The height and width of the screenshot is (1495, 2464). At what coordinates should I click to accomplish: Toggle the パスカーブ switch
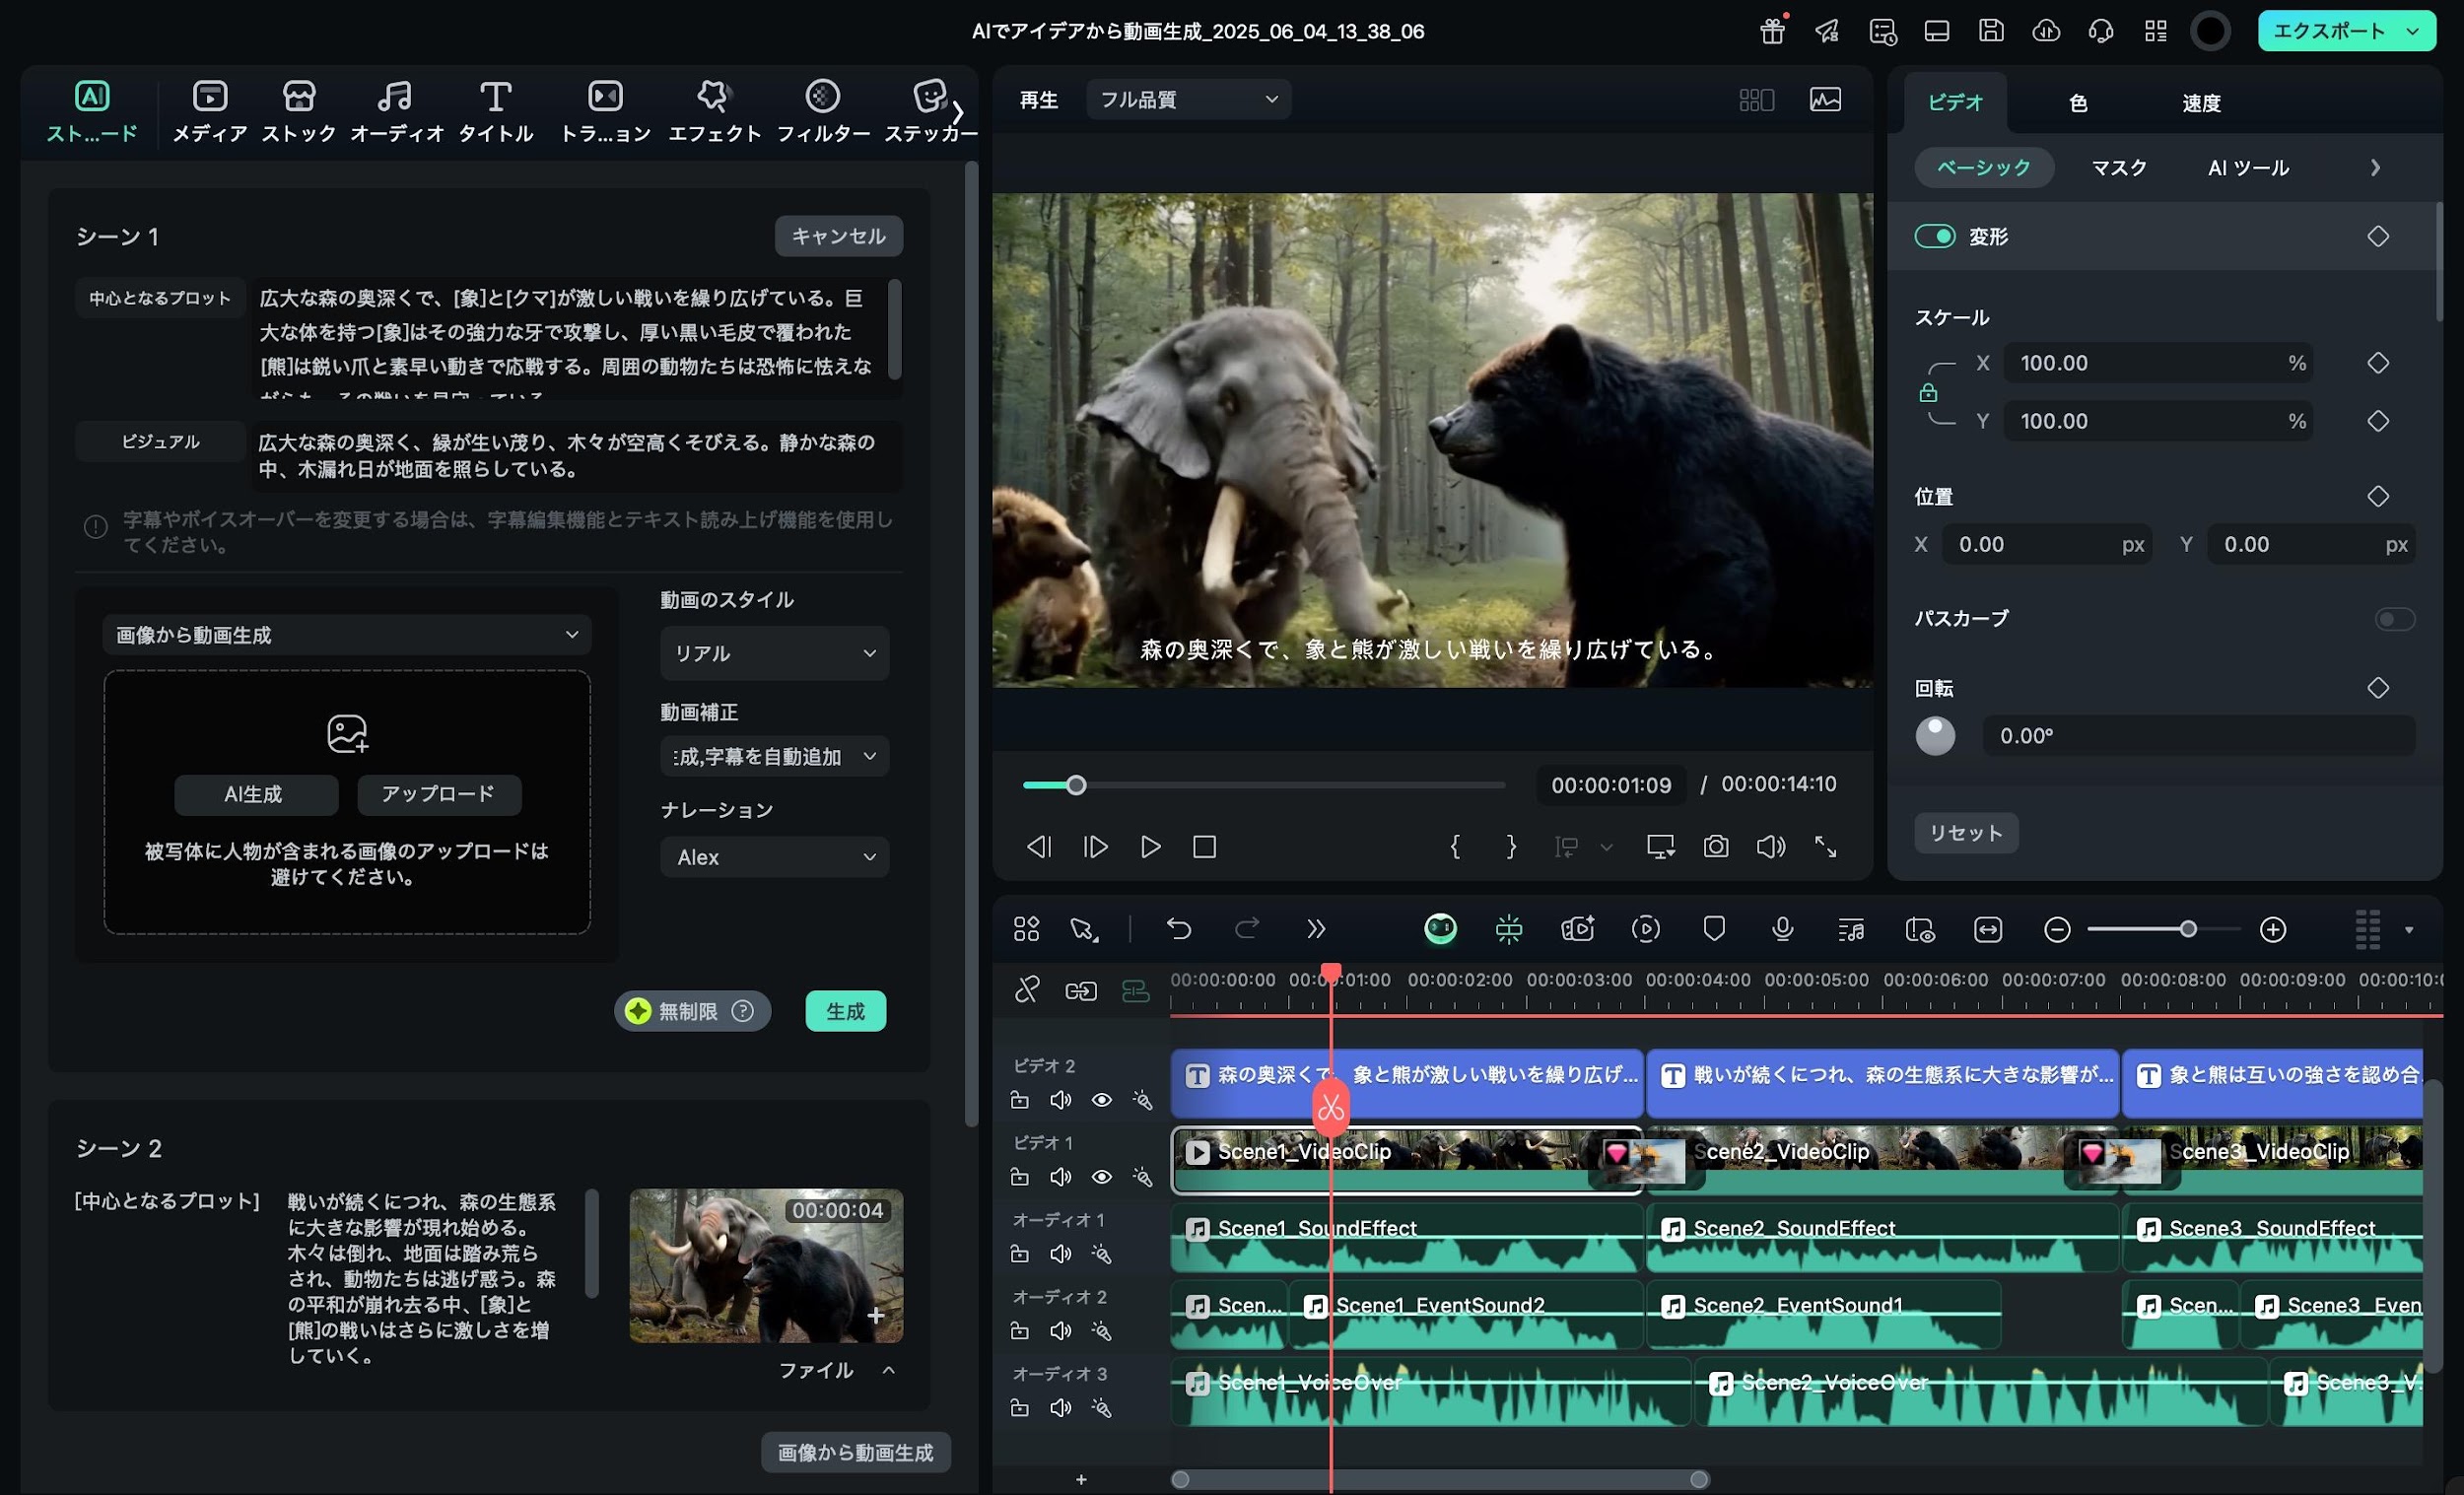click(x=2394, y=619)
